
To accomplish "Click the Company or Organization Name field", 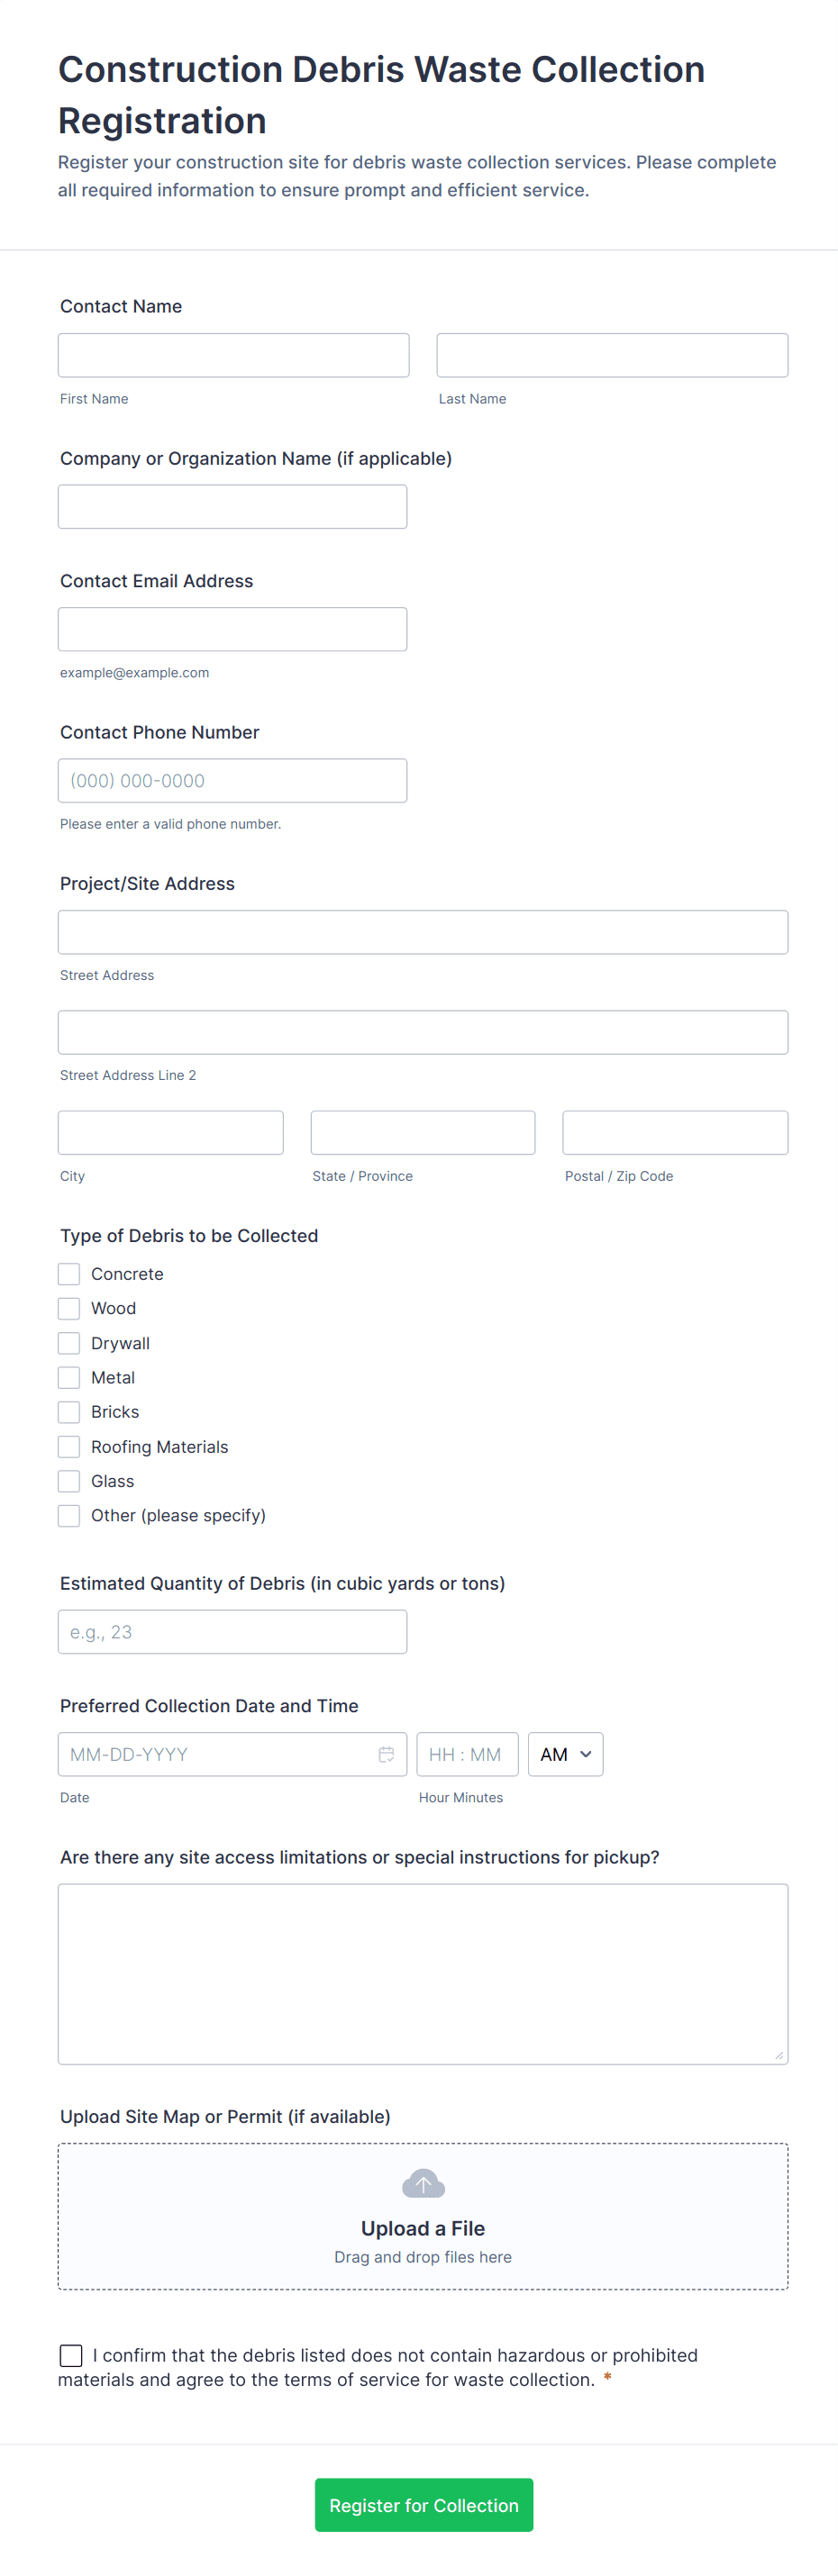I will tap(232, 507).
